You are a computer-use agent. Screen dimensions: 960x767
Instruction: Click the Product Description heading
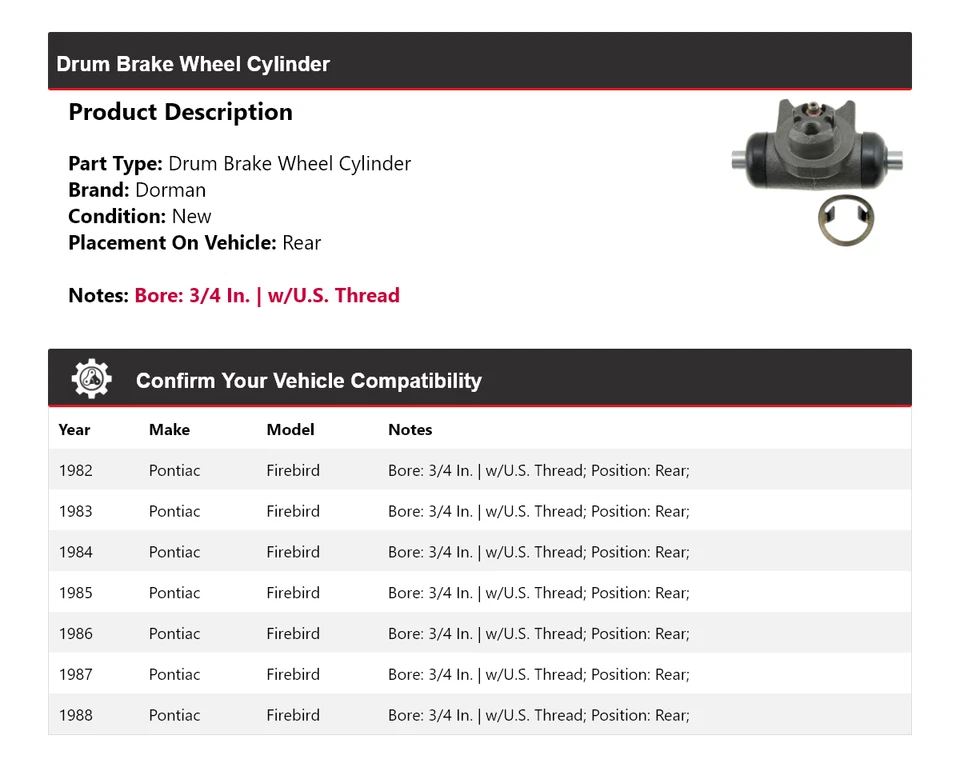pos(180,112)
